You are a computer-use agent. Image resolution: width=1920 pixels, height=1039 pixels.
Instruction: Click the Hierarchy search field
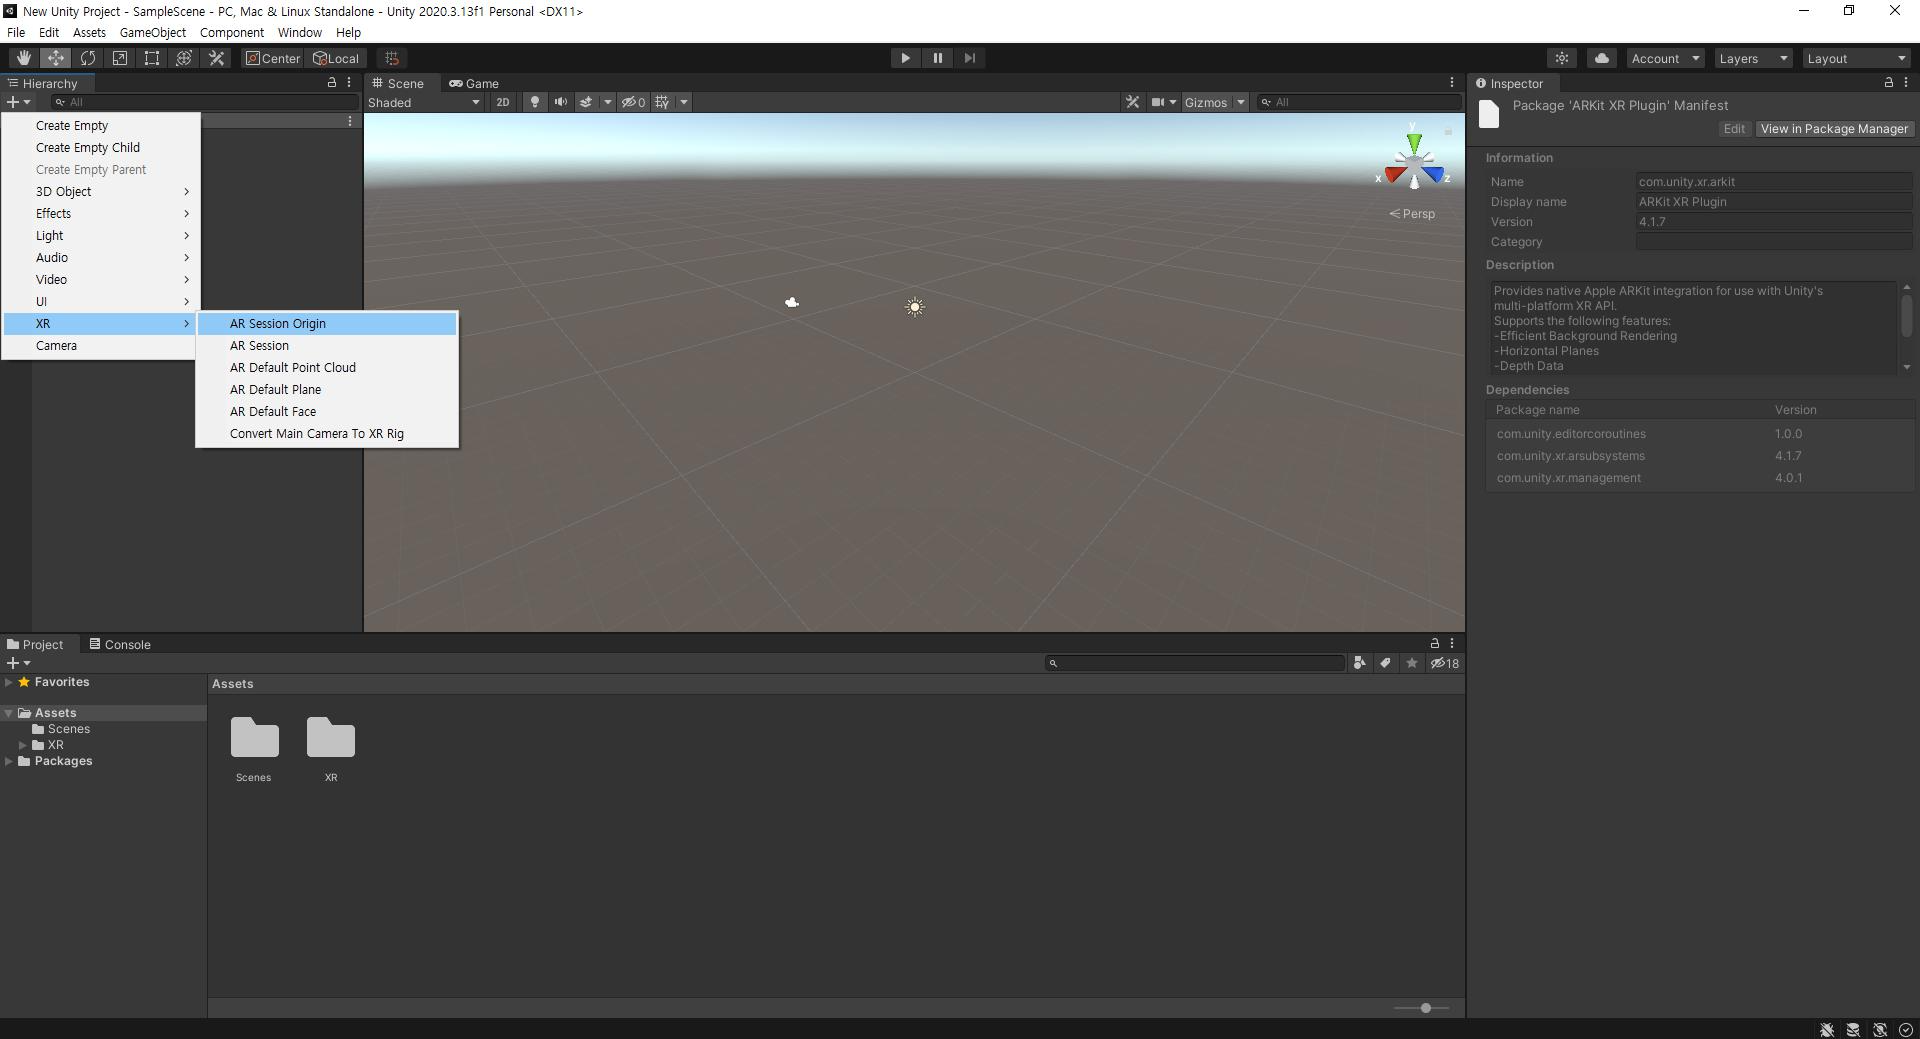[x=205, y=102]
